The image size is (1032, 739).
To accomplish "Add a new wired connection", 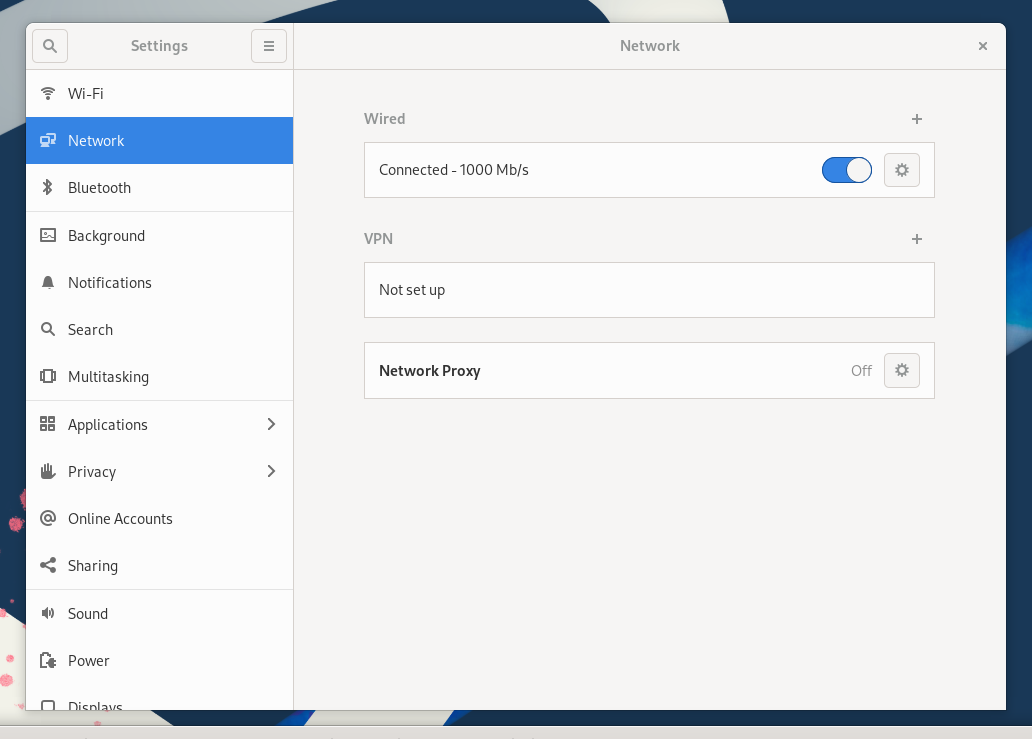I will tap(916, 118).
